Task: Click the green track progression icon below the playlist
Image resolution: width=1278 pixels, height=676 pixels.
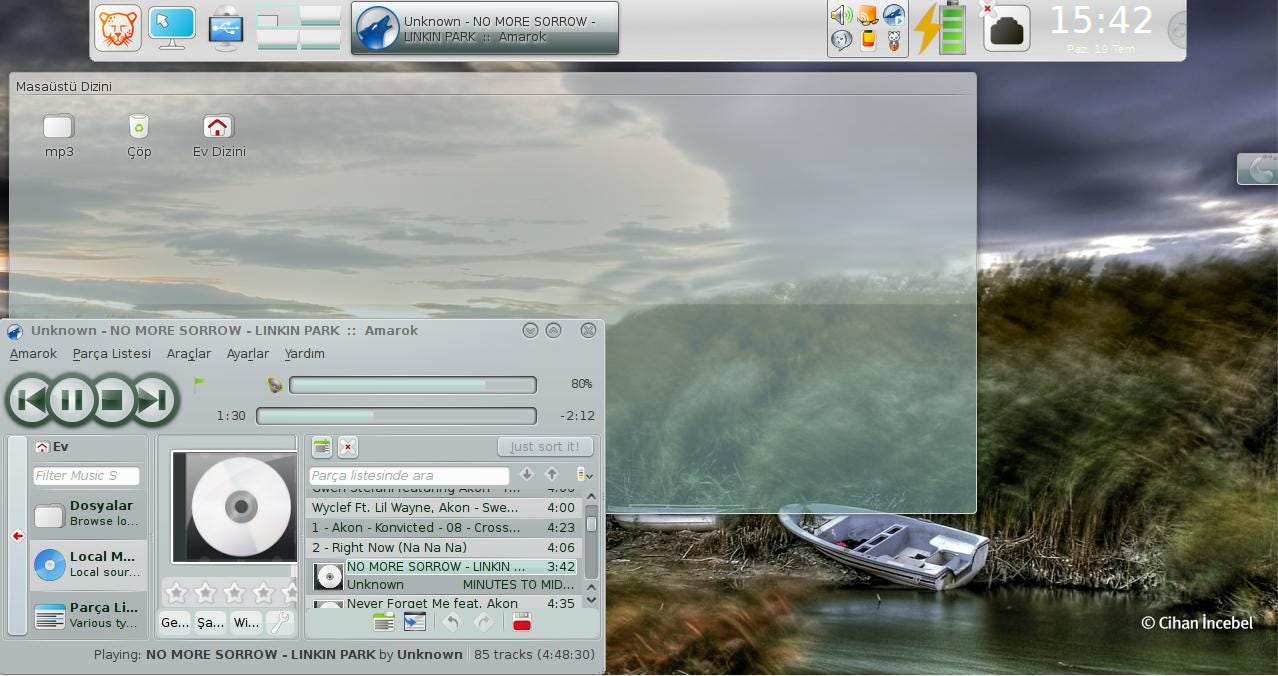Action: pyautogui.click(x=383, y=623)
